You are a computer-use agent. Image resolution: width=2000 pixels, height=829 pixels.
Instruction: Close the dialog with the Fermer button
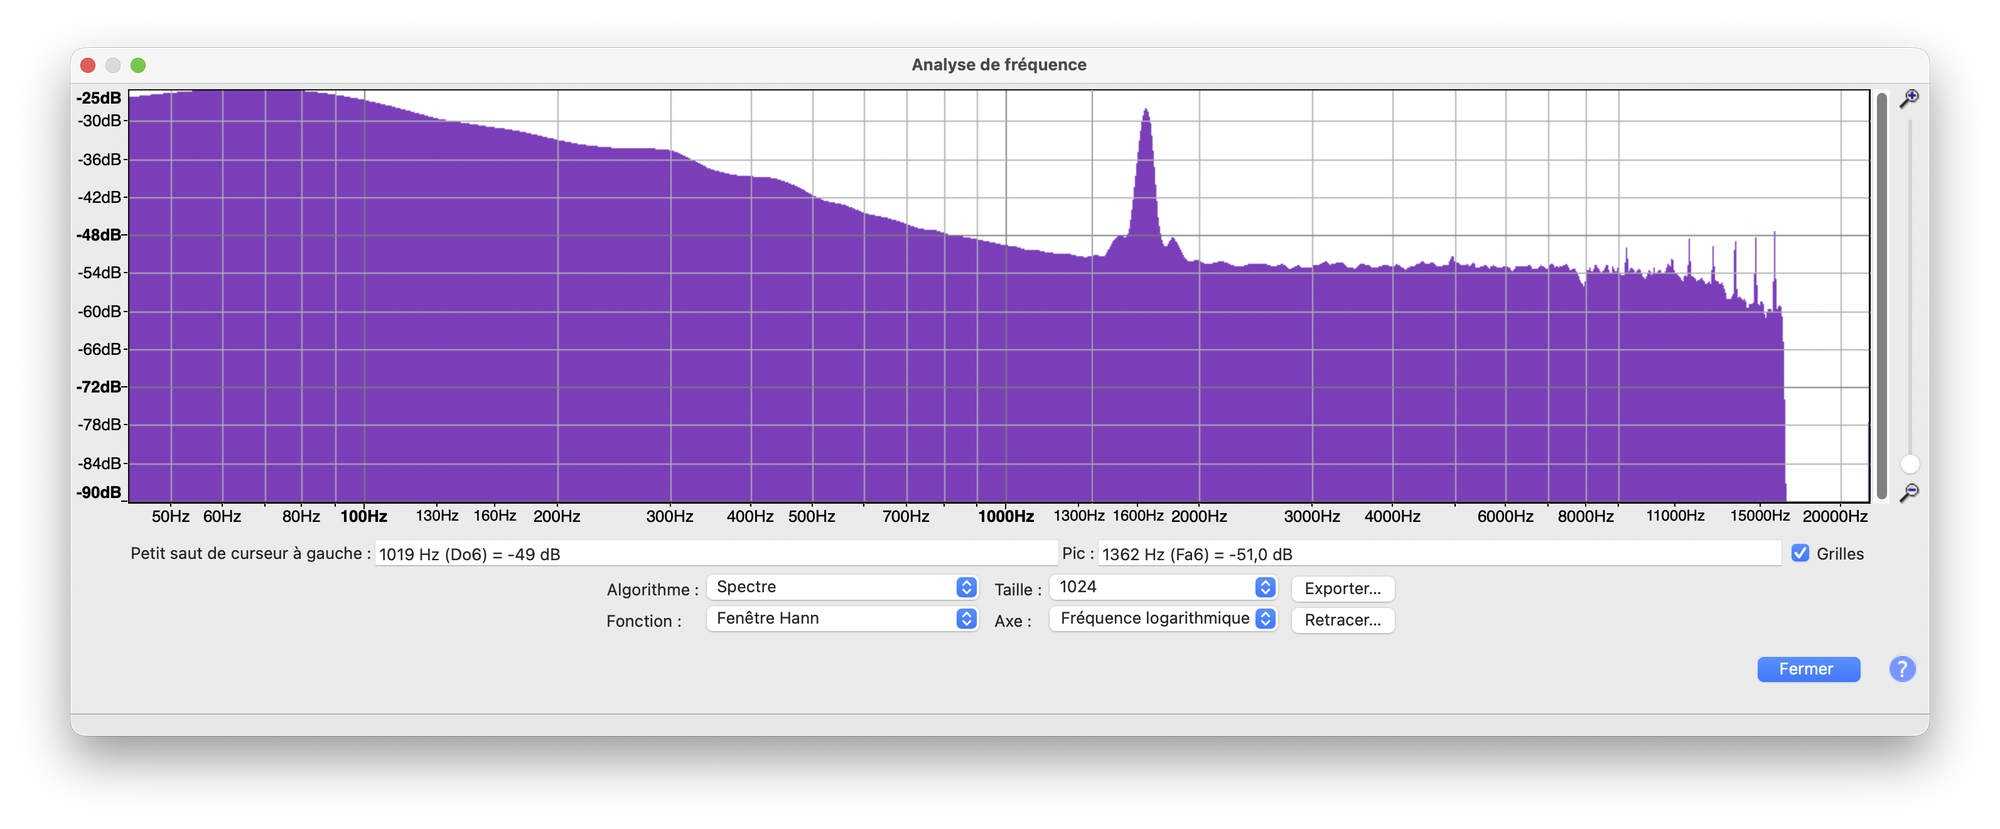[1808, 669]
